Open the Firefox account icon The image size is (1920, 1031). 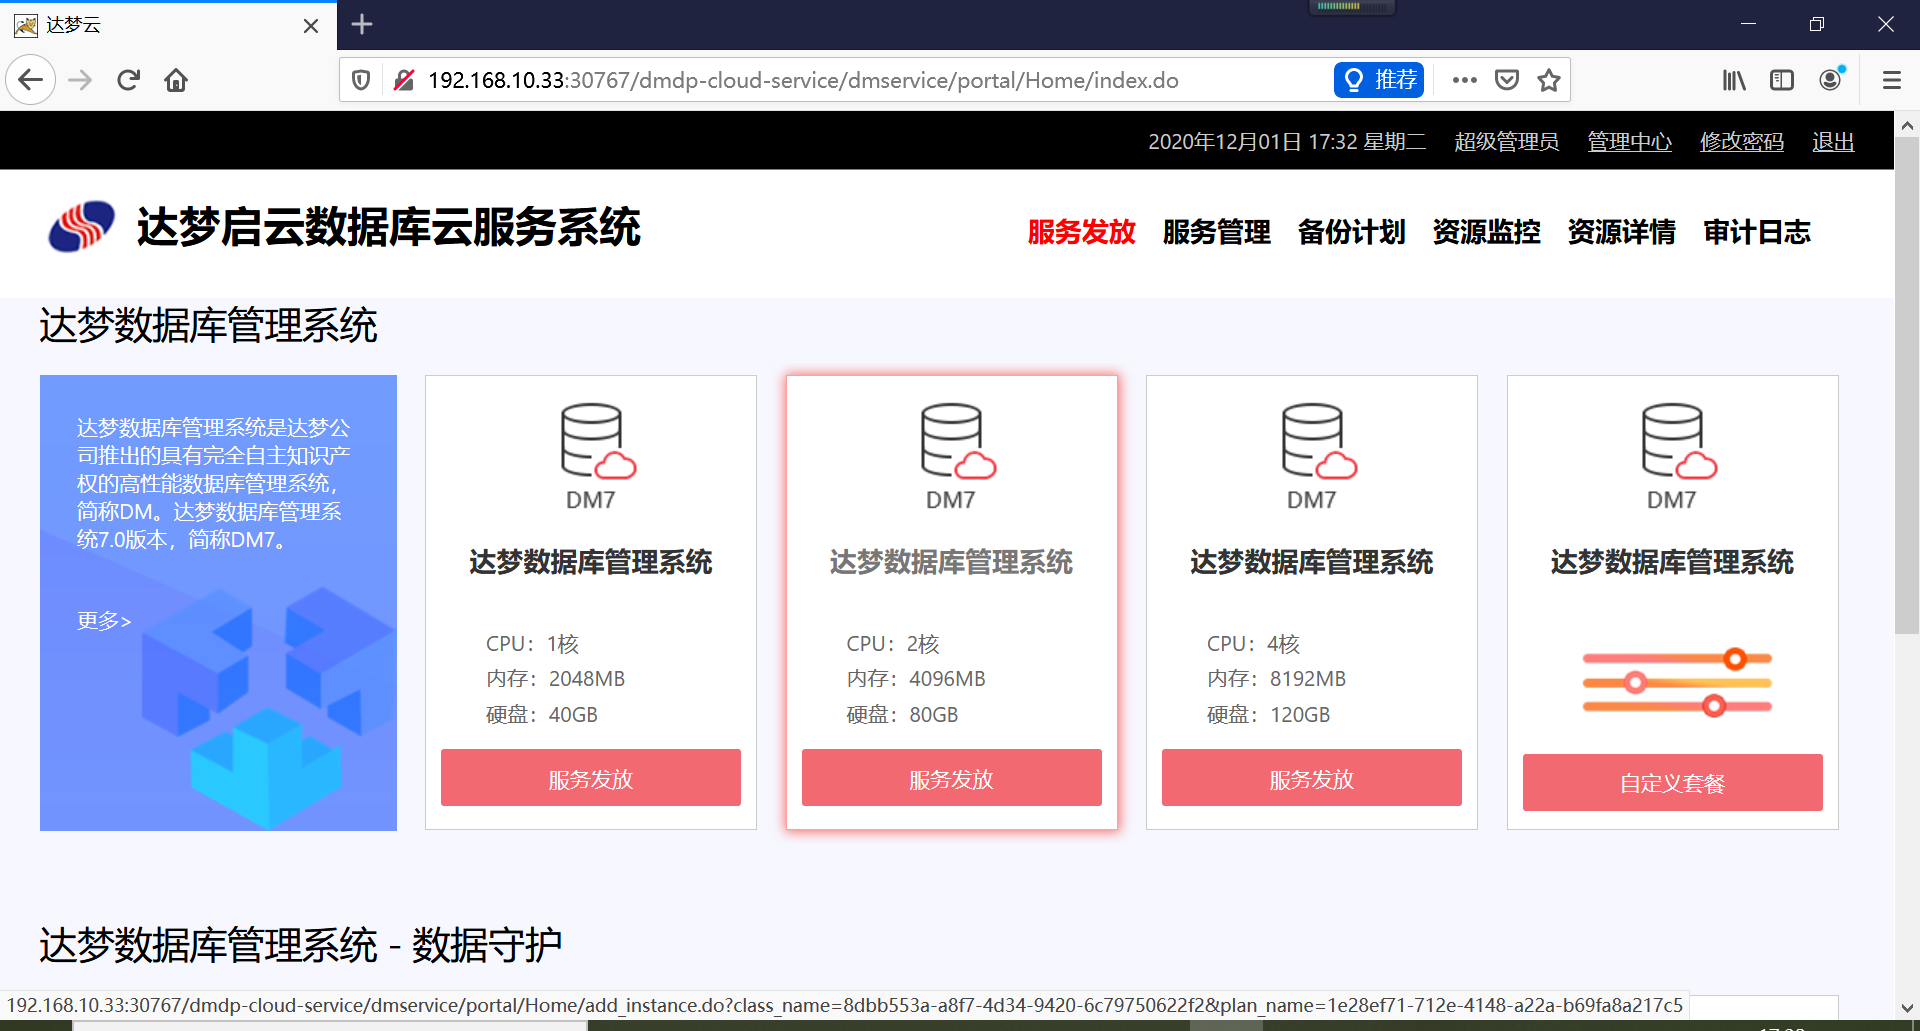coord(1831,80)
